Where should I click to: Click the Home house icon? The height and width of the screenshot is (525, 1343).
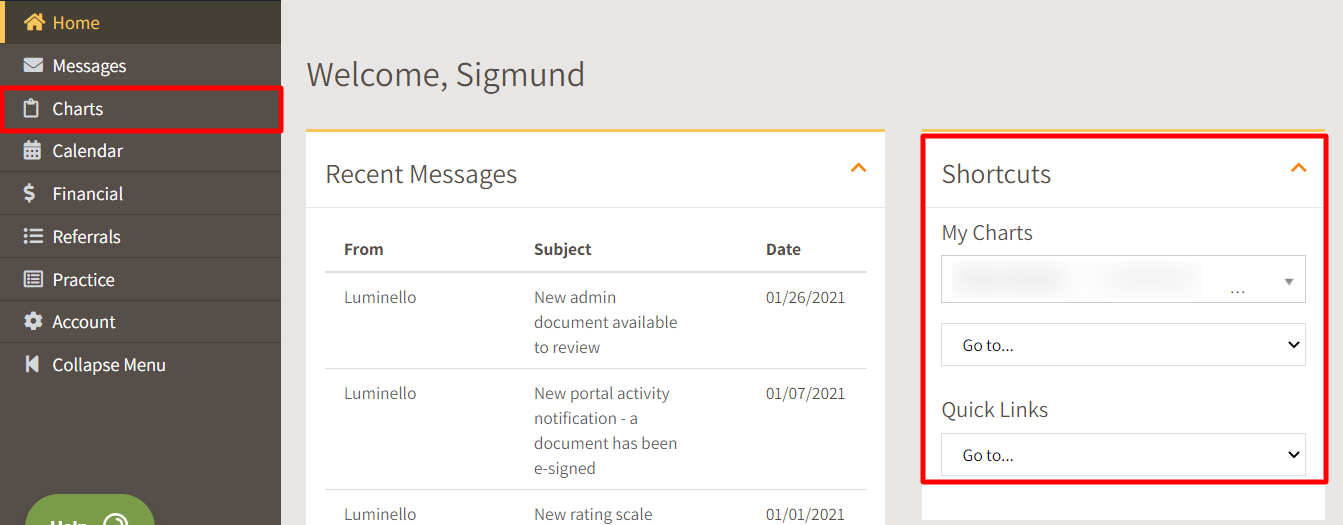34,22
